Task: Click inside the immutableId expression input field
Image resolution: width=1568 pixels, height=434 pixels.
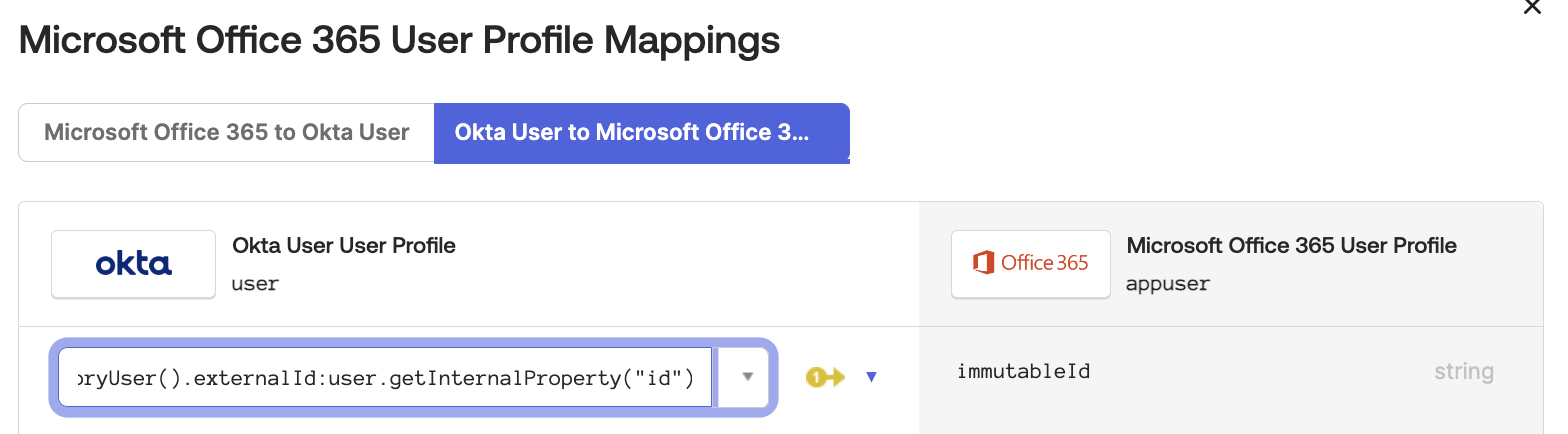Action: click(385, 377)
